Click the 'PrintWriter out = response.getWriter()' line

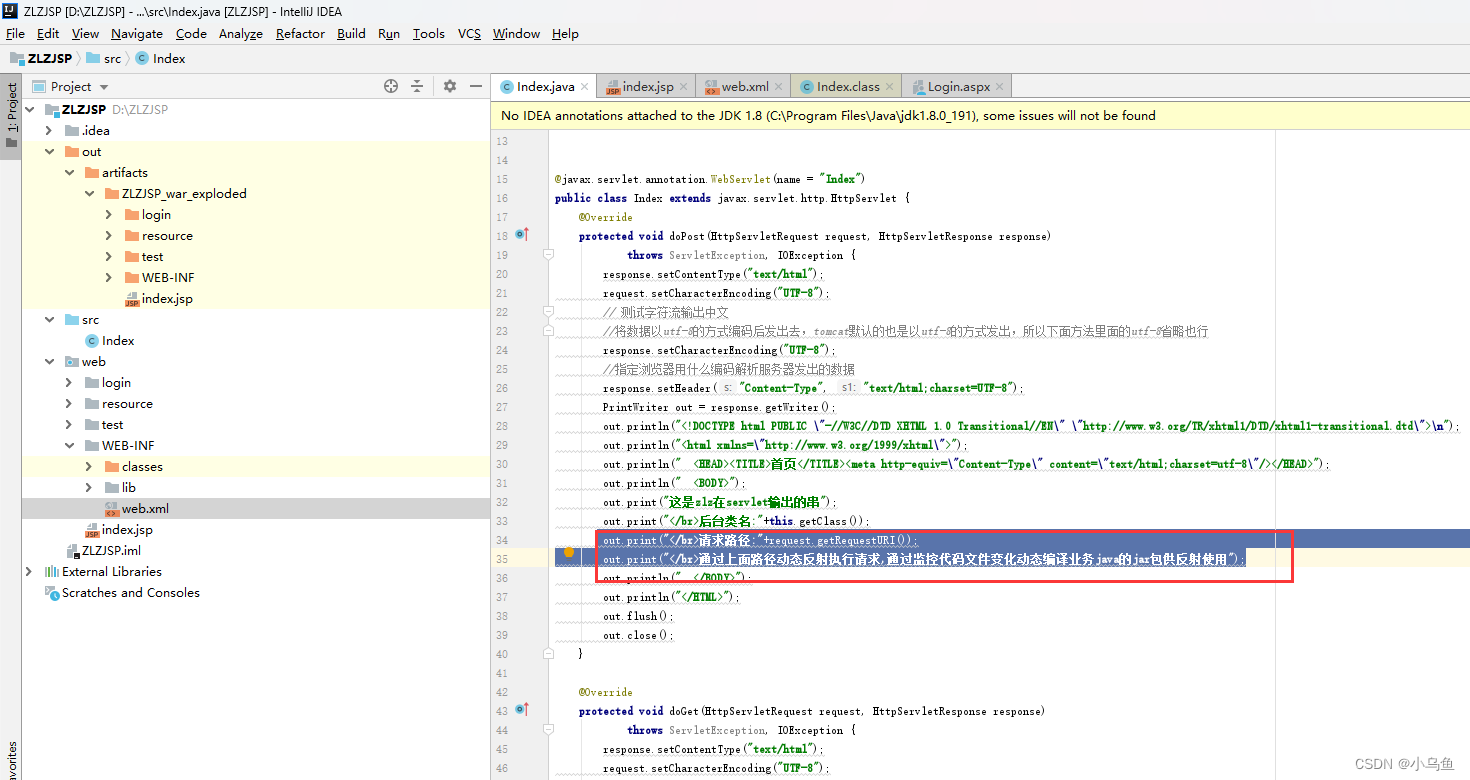(718, 407)
